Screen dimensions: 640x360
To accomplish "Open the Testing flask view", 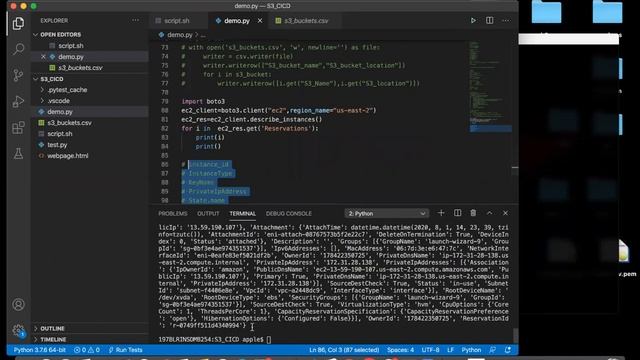I will tap(18, 153).
